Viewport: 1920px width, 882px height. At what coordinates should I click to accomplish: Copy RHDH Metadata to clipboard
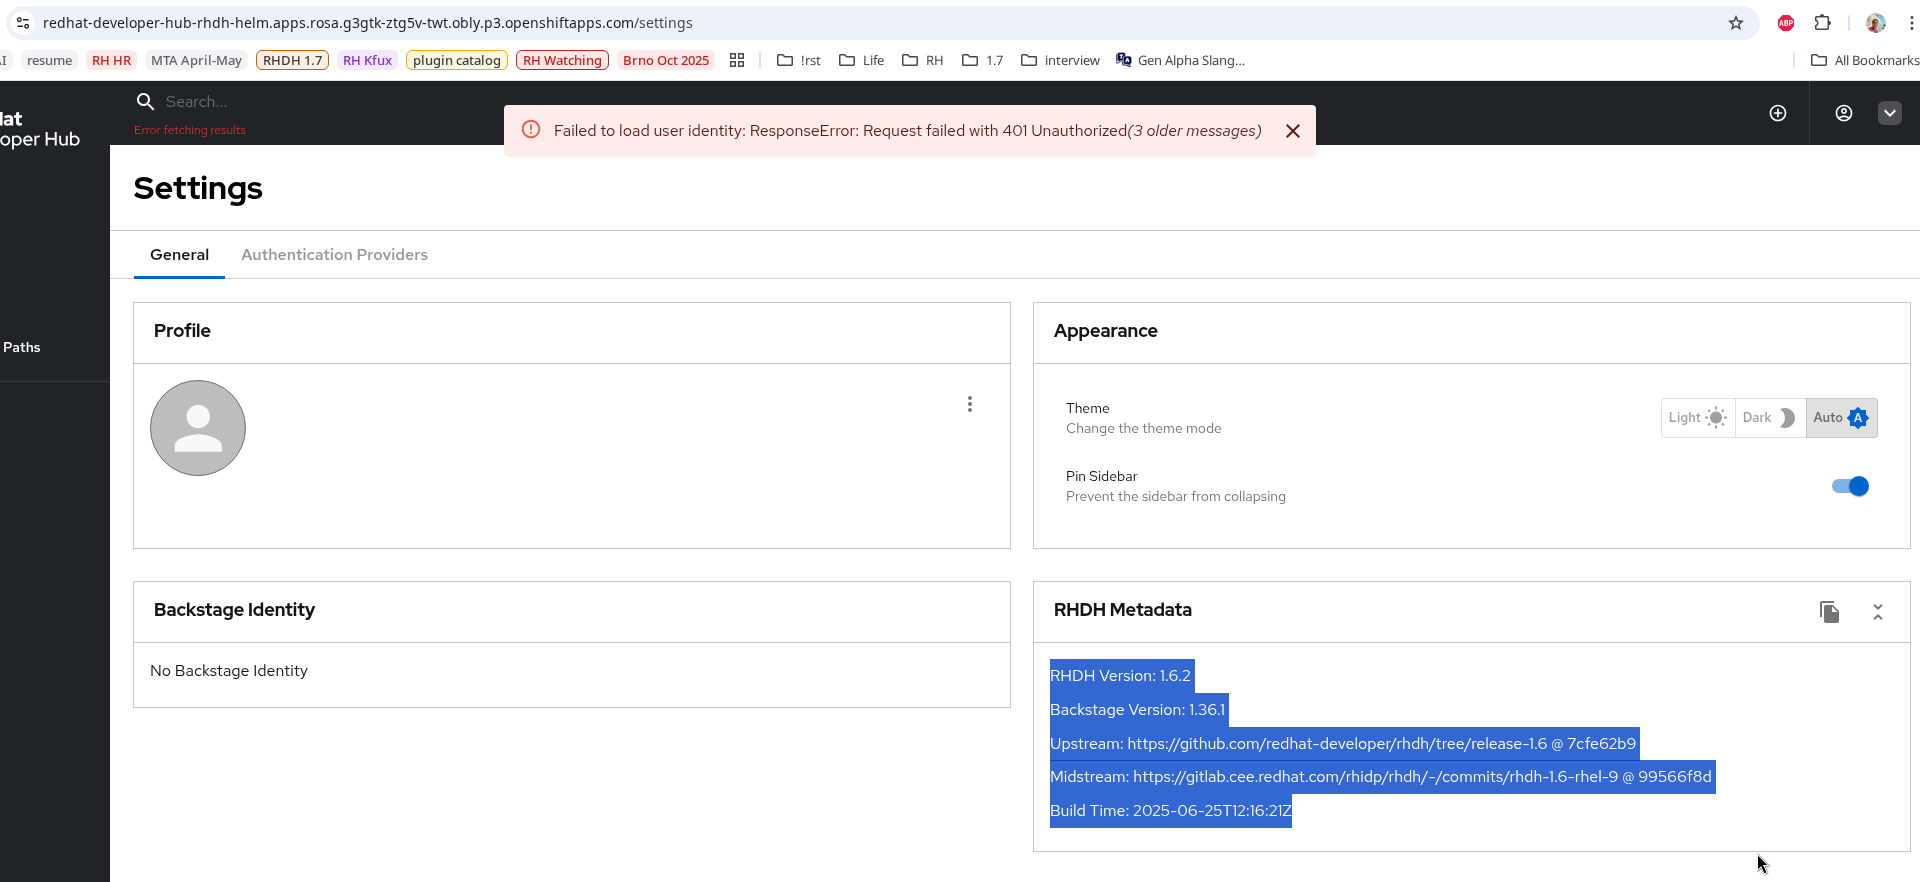(x=1830, y=612)
